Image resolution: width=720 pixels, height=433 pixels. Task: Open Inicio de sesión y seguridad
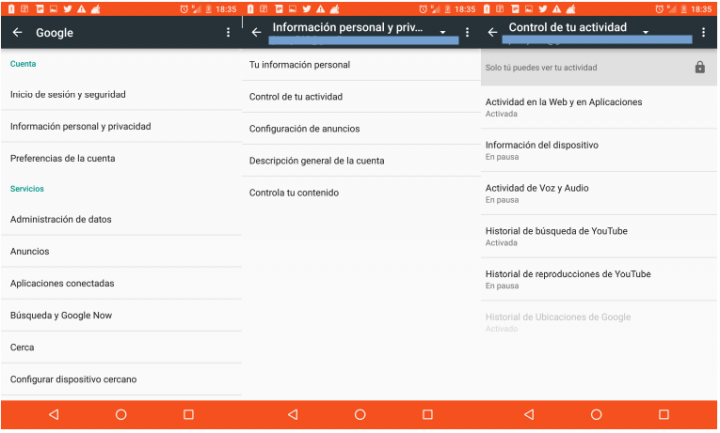[121, 95]
